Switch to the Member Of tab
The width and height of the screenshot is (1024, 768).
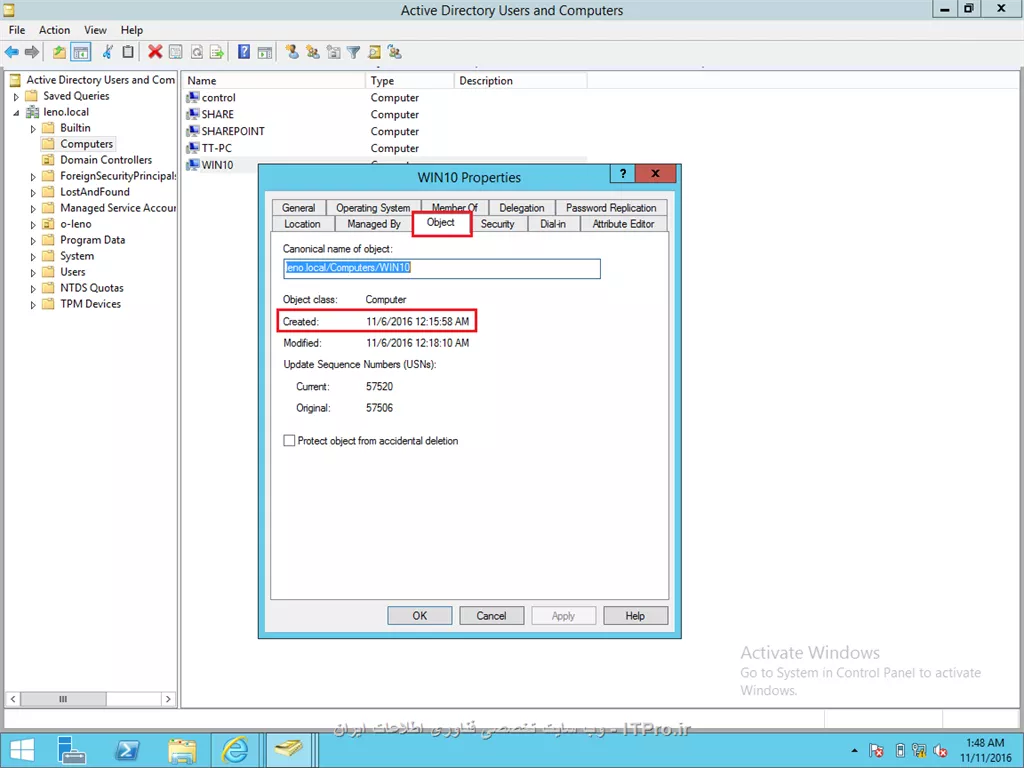[x=455, y=208]
